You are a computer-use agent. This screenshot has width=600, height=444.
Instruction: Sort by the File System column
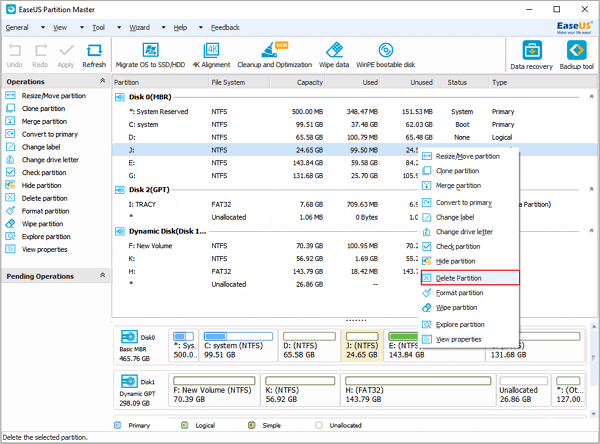tap(239, 82)
